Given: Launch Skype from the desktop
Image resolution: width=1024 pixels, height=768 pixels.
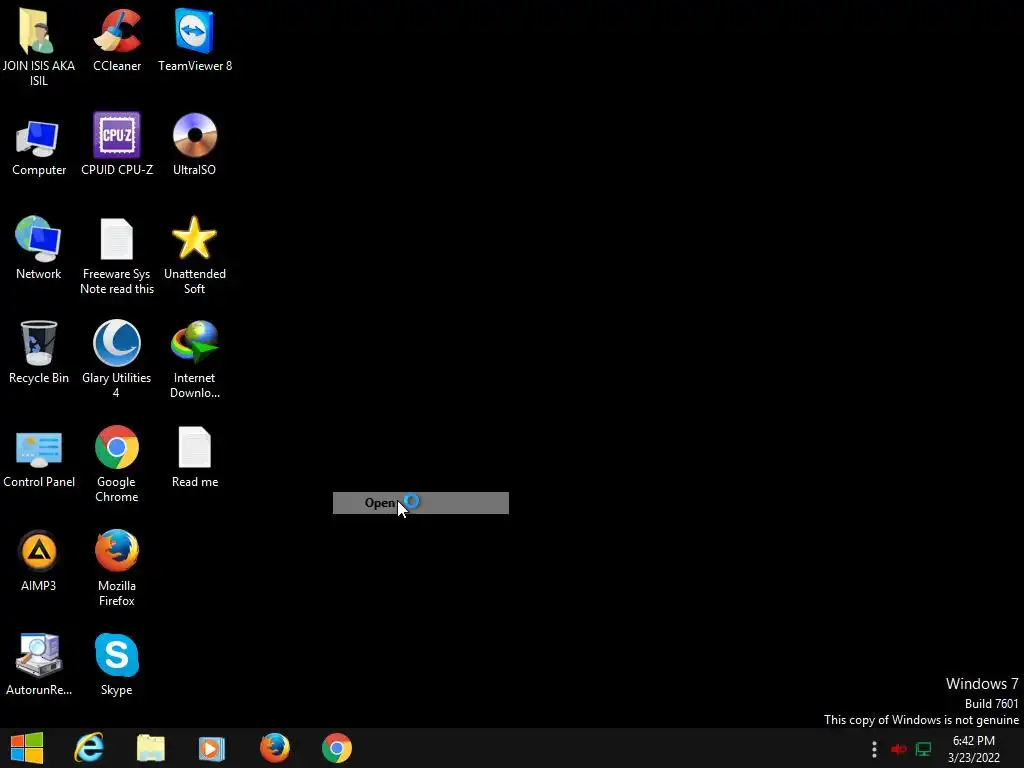Looking at the screenshot, I should [x=117, y=665].
